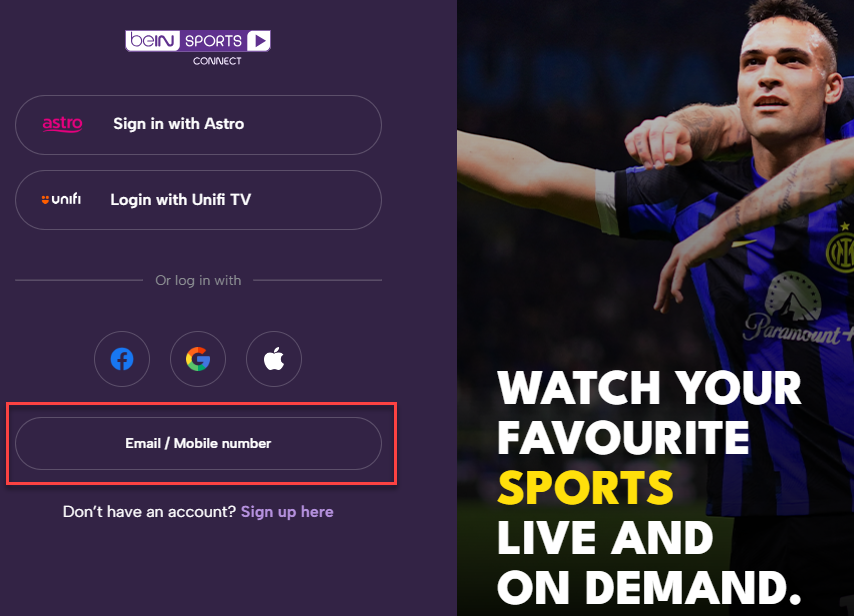Click the pink astro logo
This screenshot has width=854, height=616.
pos(63,124)
